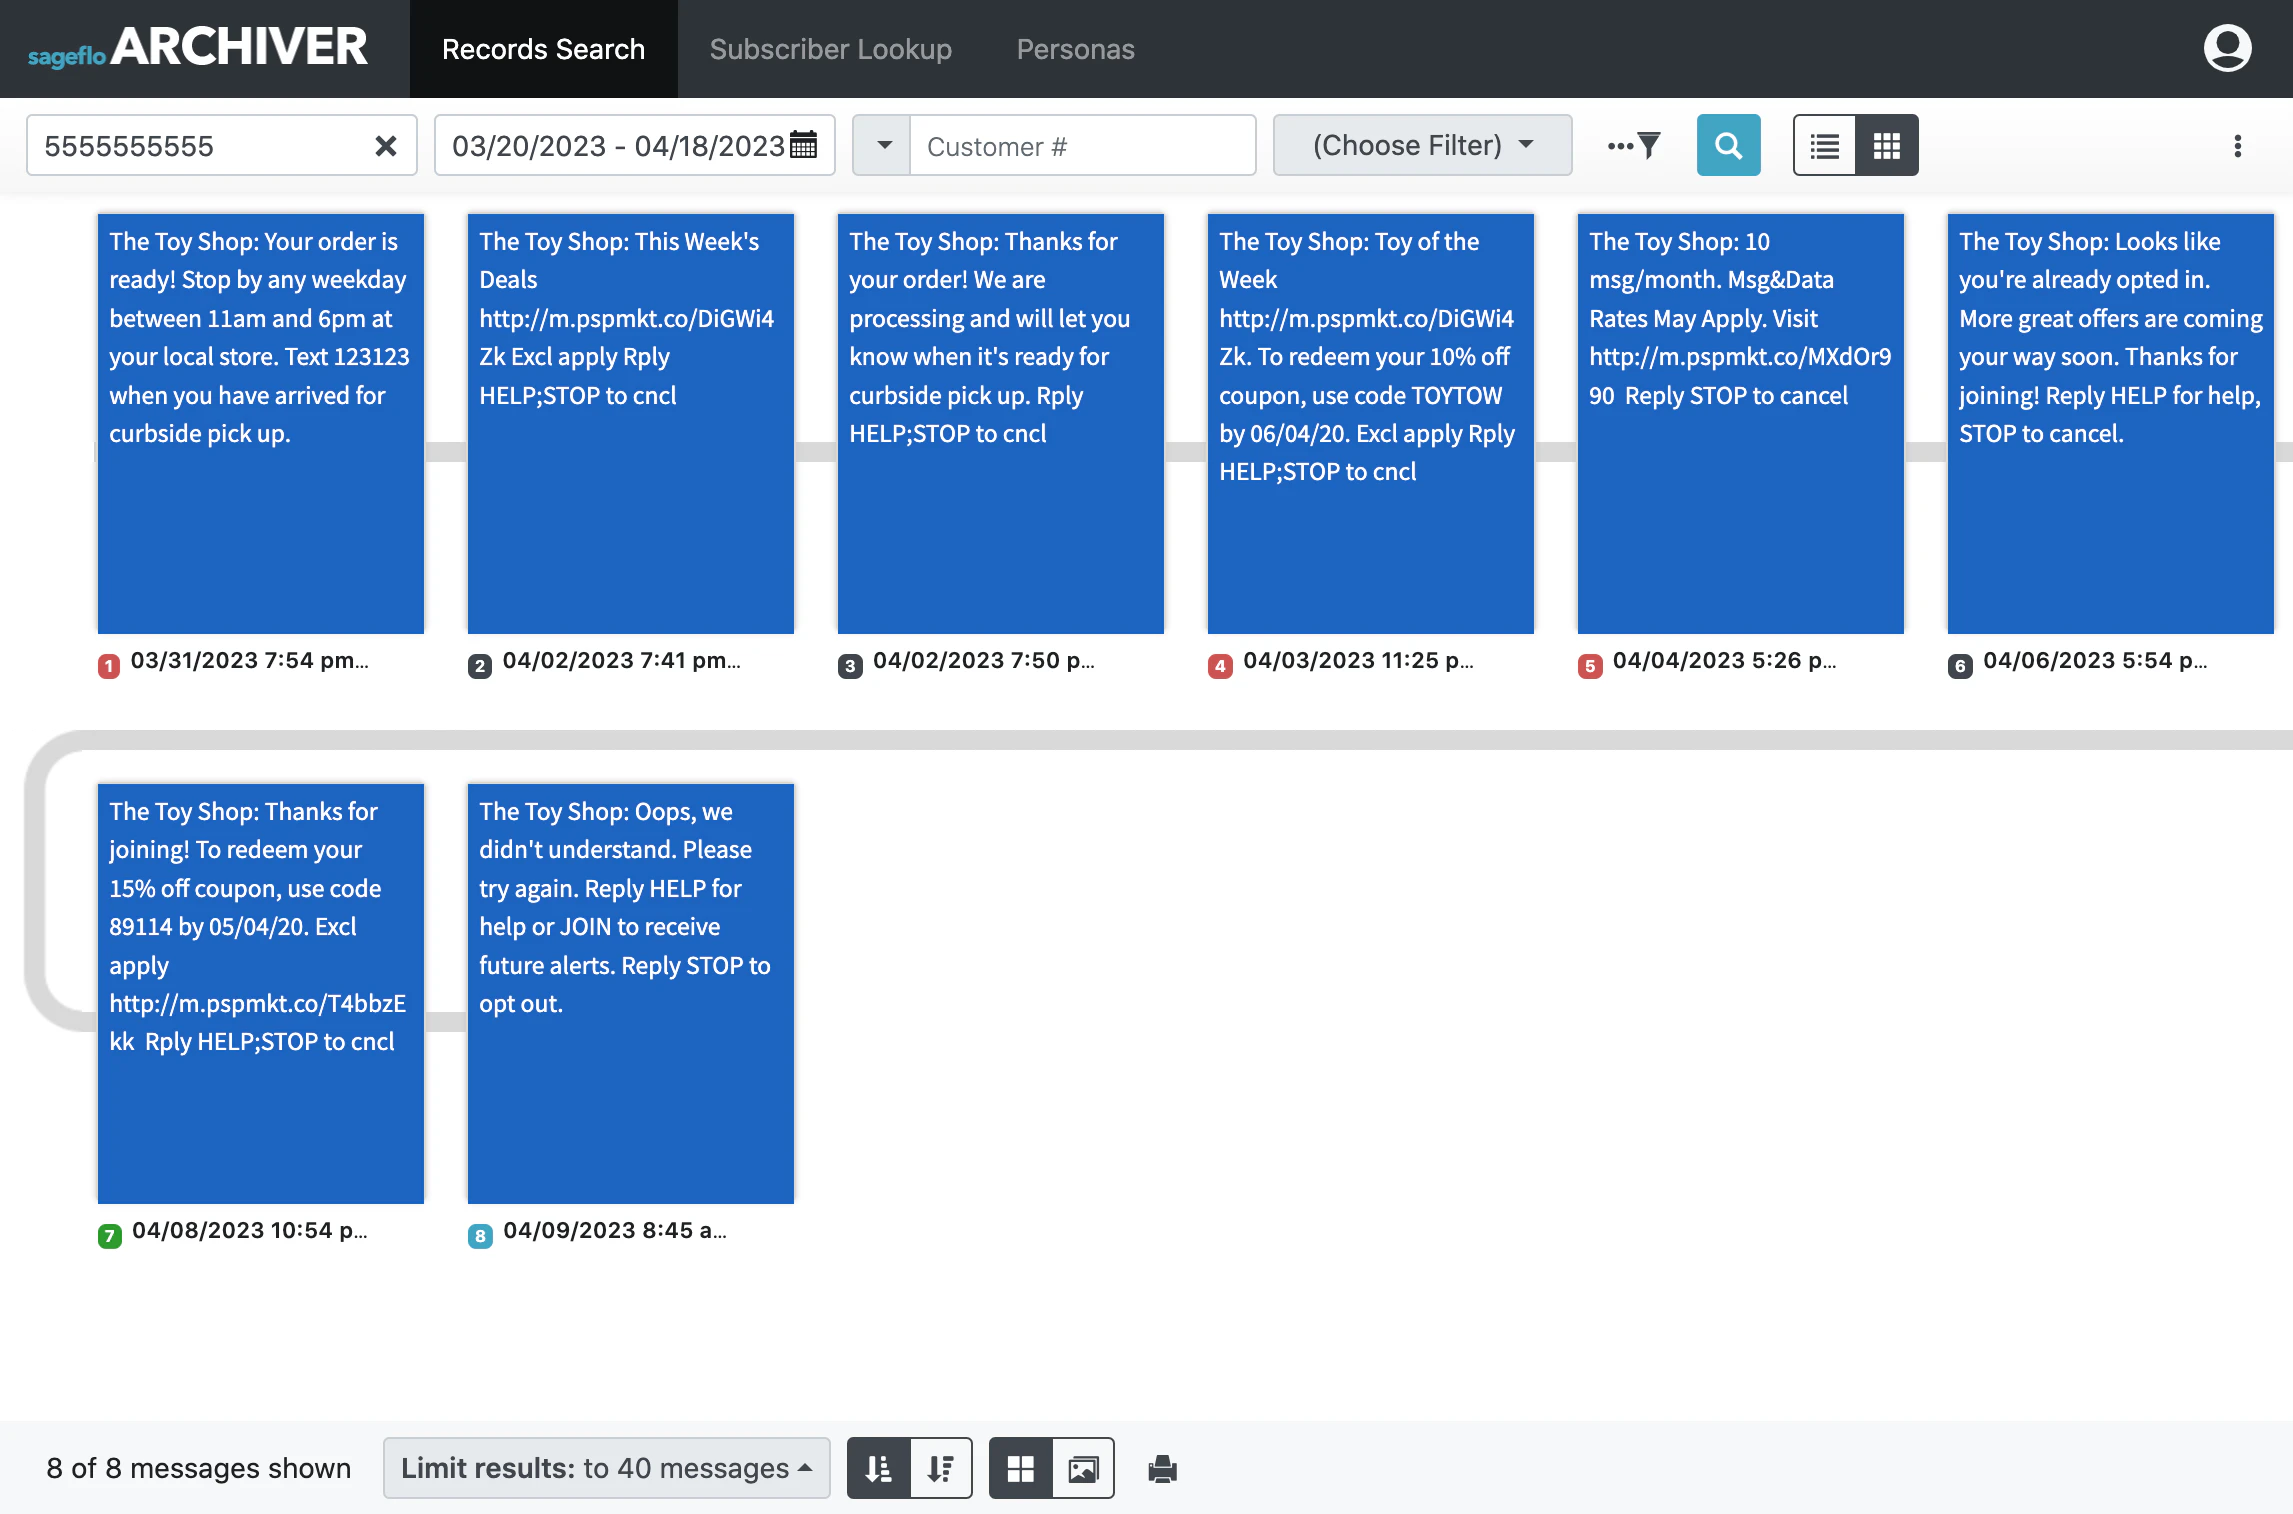Image resolution: width=2293 pixels, height=1514 pixels.
Task: Collapse the Limit results selector
Action: click(x=806, y=1467)
